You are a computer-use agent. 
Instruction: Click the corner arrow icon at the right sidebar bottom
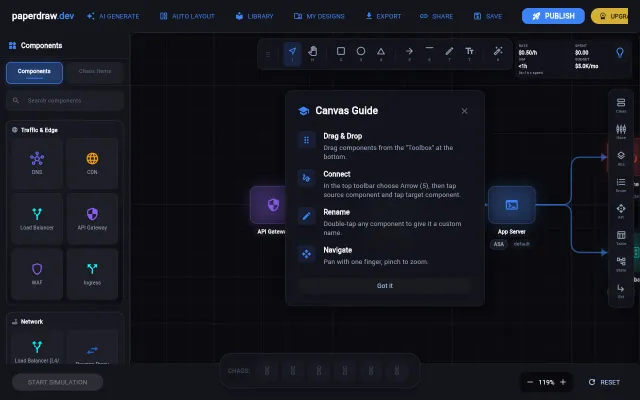tap(621, 290)
